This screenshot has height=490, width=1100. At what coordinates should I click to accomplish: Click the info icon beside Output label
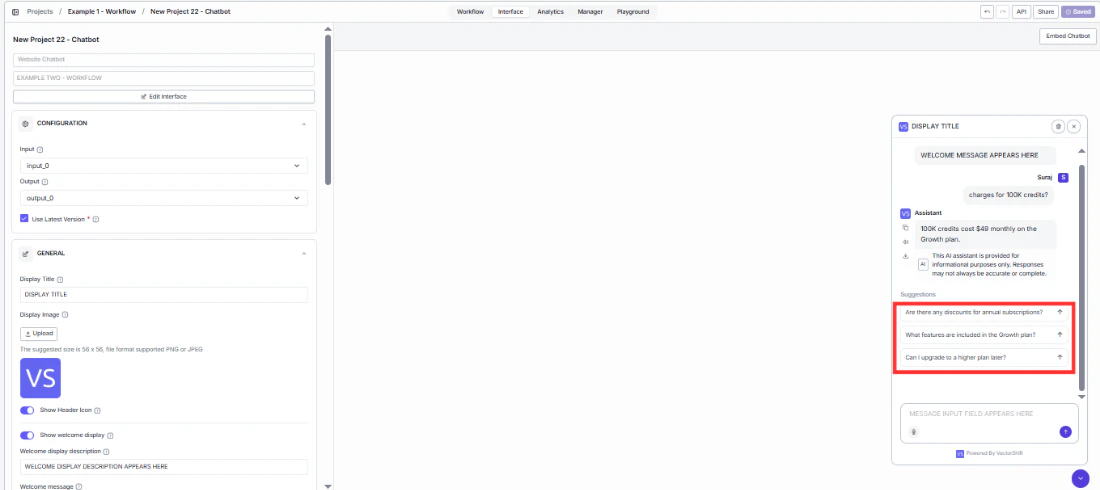(x=45, y=182)
